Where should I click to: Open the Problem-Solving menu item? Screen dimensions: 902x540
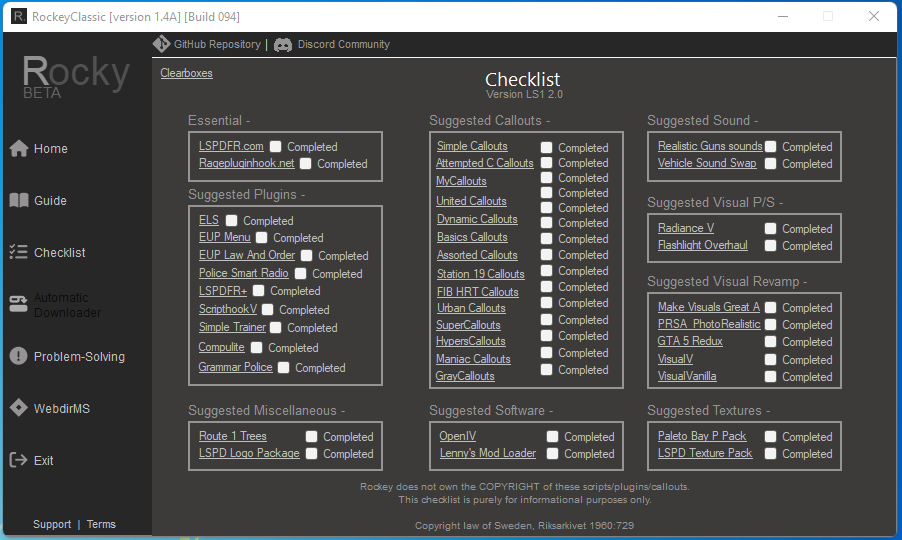pyautogui.click(x=79, y=357)
